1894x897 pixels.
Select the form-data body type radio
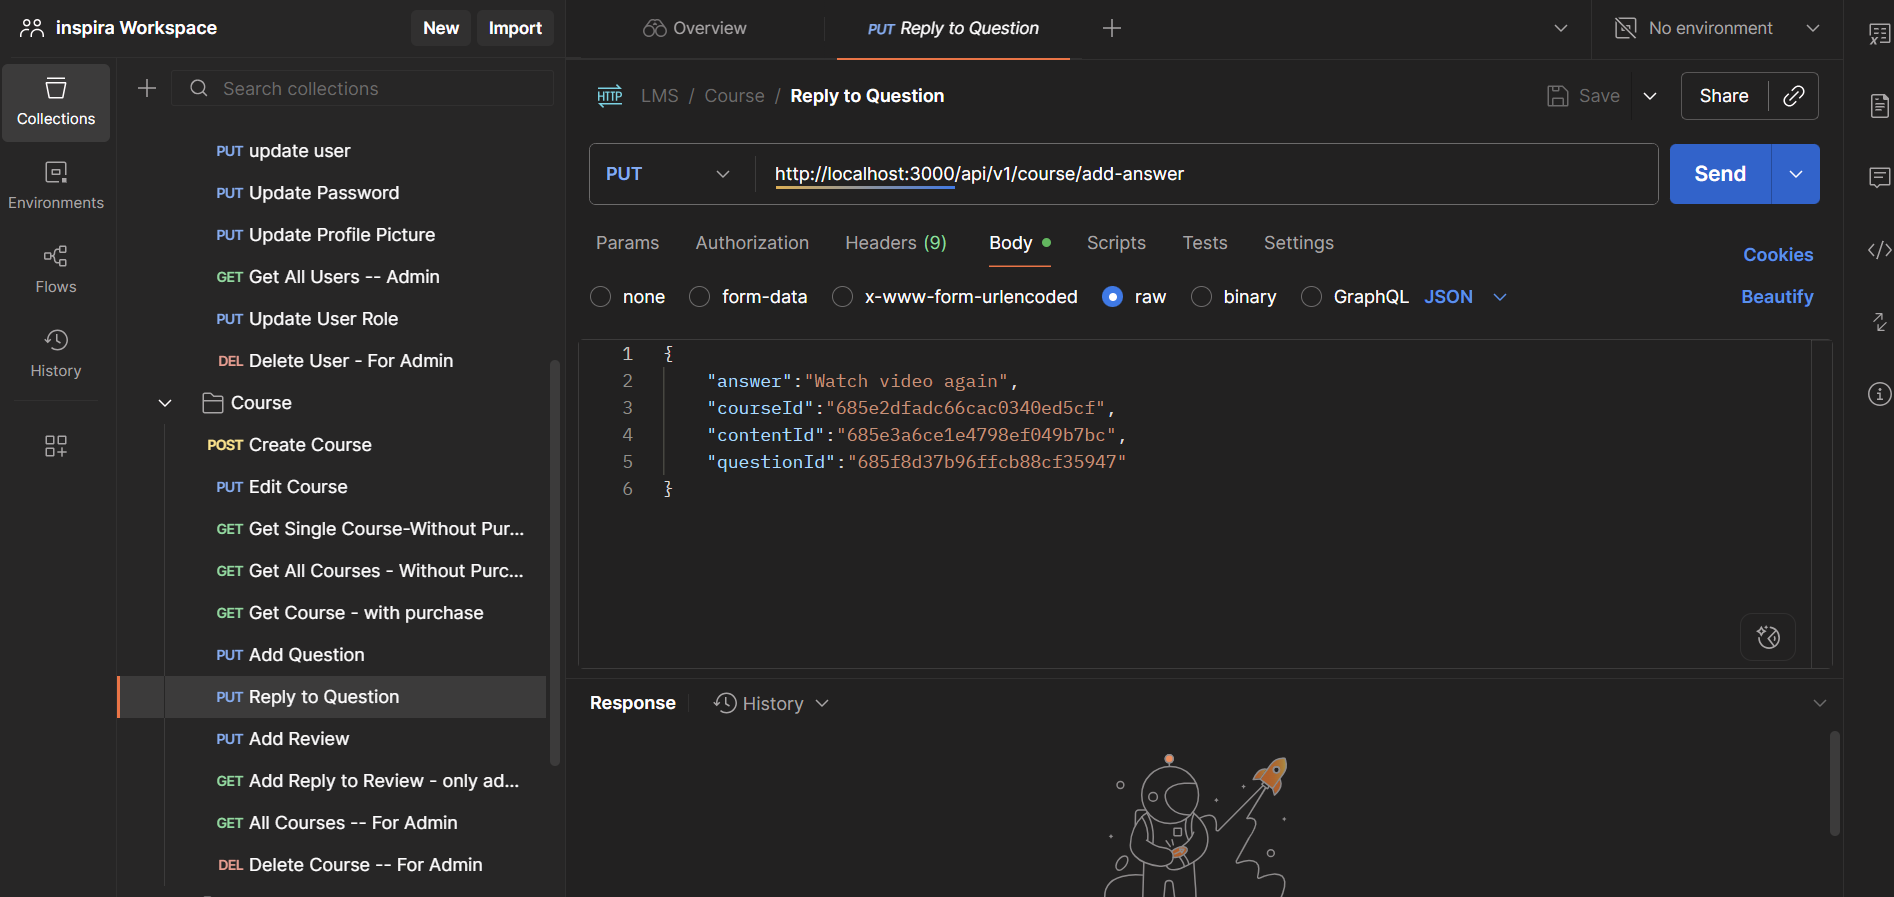pos(700,297)
